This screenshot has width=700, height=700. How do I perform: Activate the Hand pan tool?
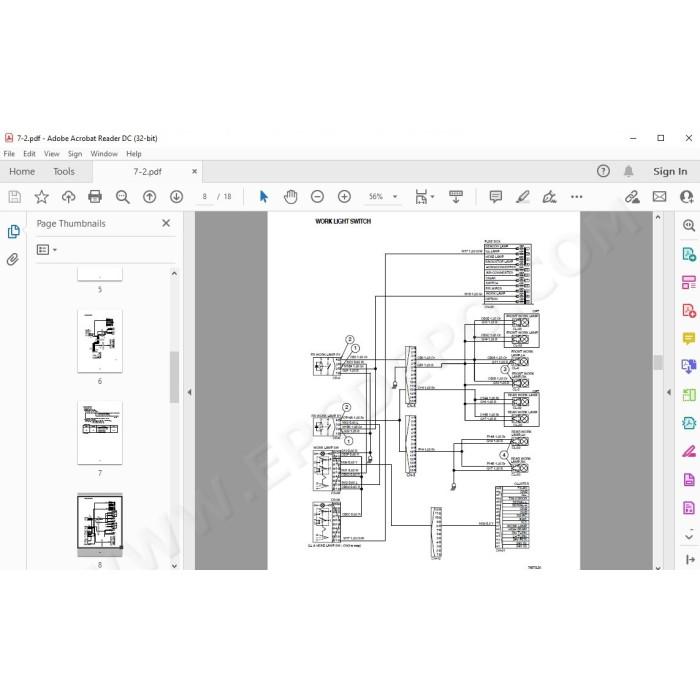pos(290,196)
